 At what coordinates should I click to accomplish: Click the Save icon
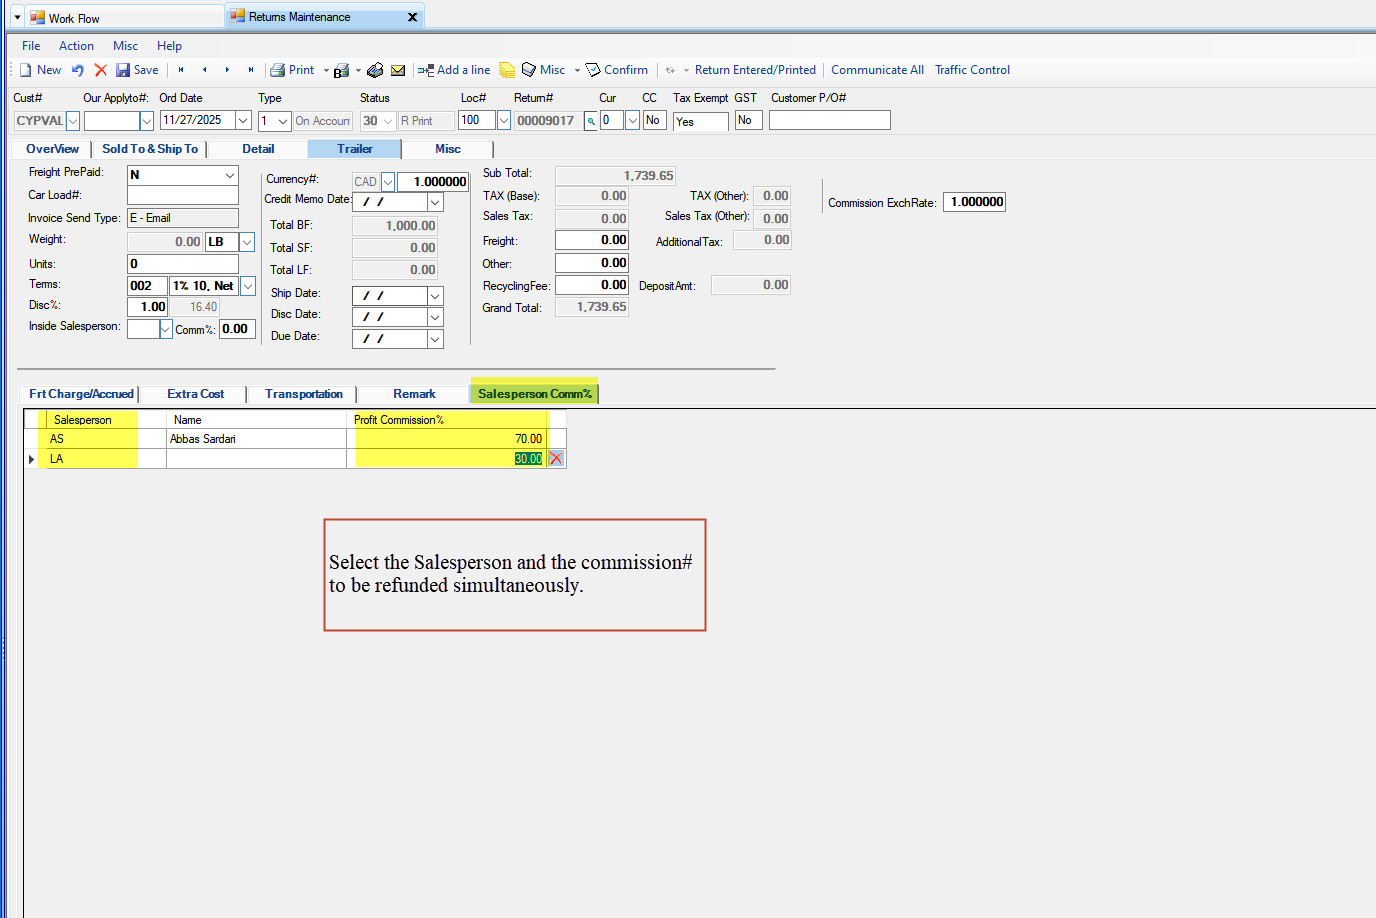(130, 70)
